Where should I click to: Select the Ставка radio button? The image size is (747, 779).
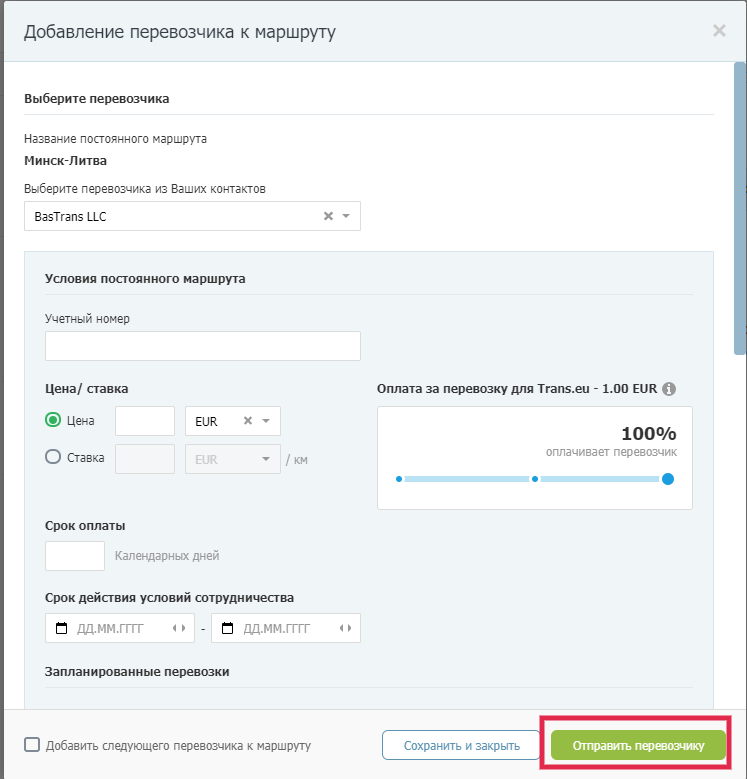[53, 457]
